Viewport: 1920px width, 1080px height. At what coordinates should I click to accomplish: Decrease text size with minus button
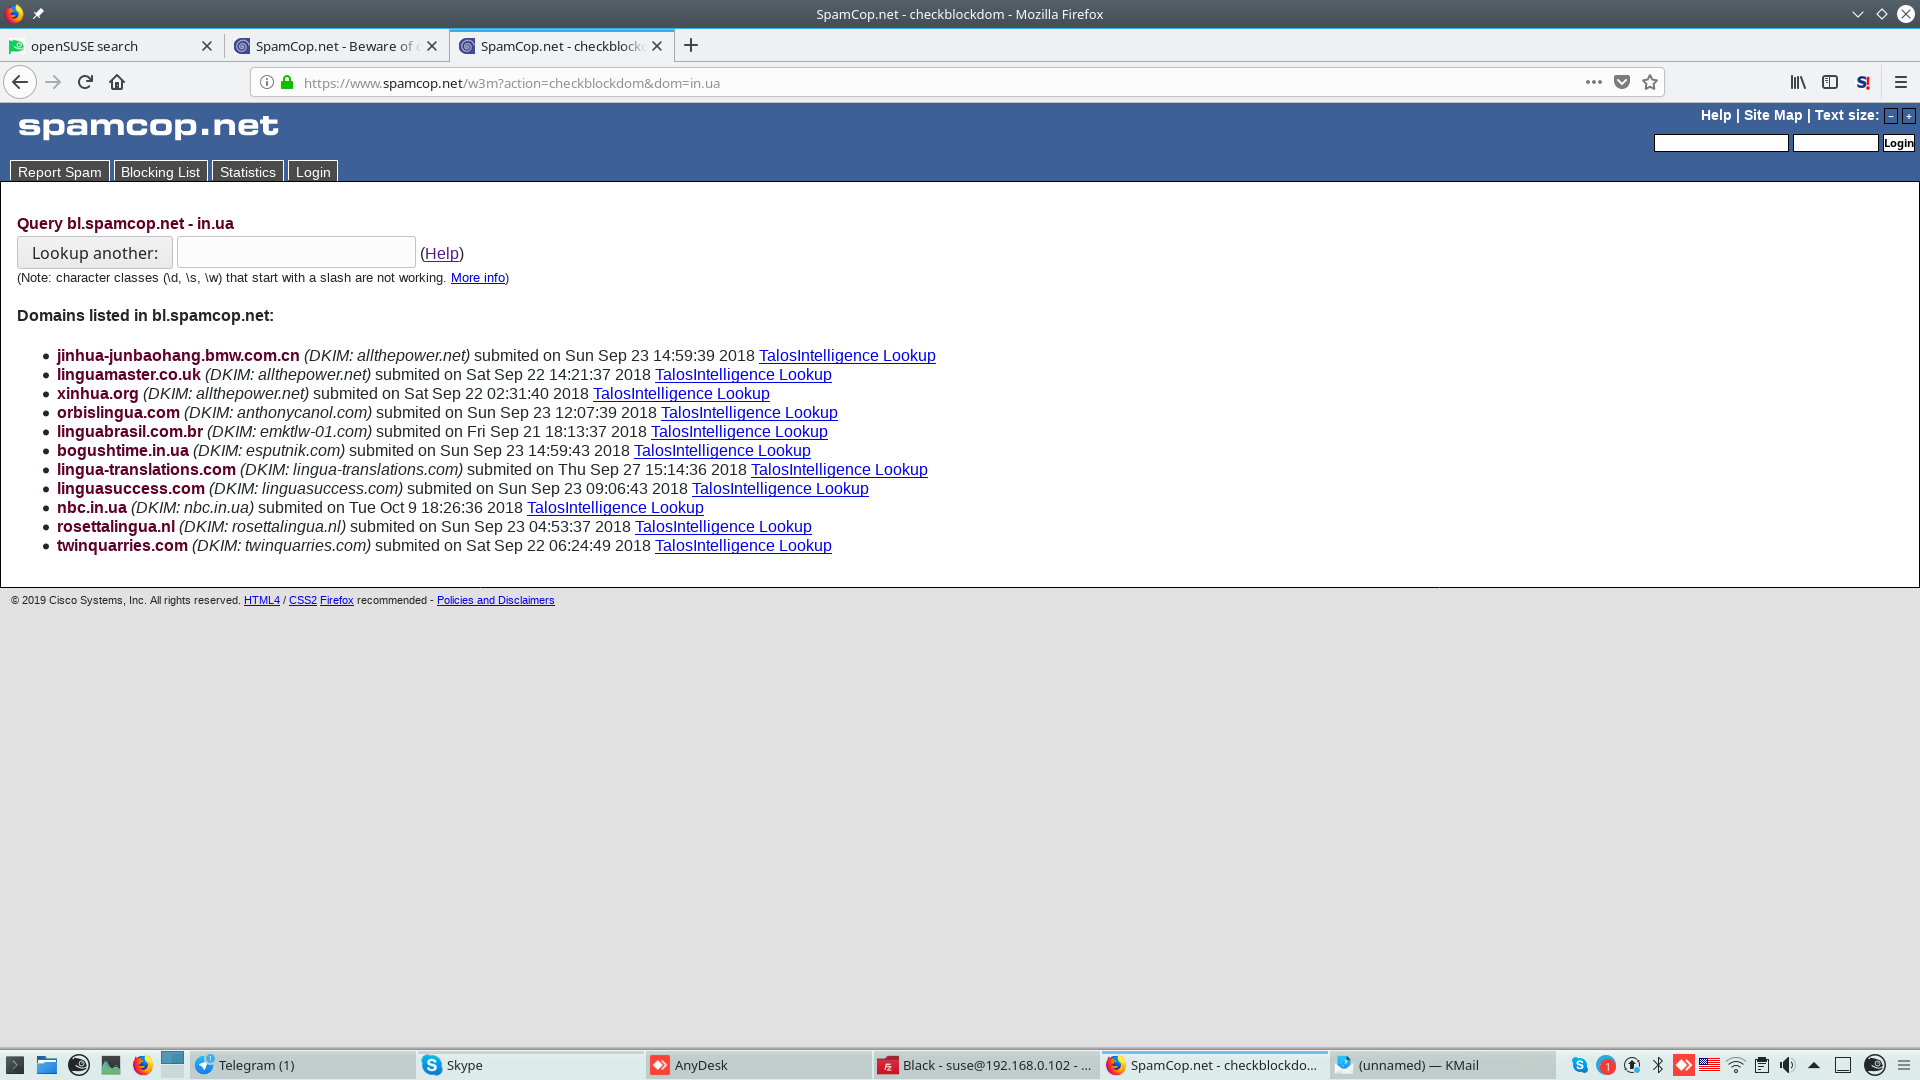1891,116
